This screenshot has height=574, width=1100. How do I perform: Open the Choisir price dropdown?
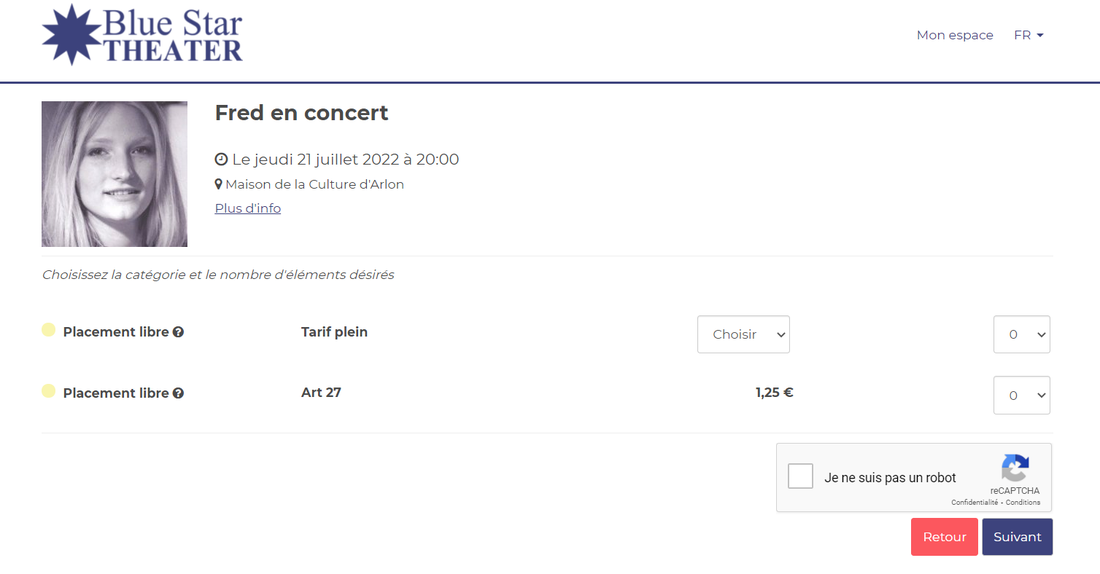(743, 335)
